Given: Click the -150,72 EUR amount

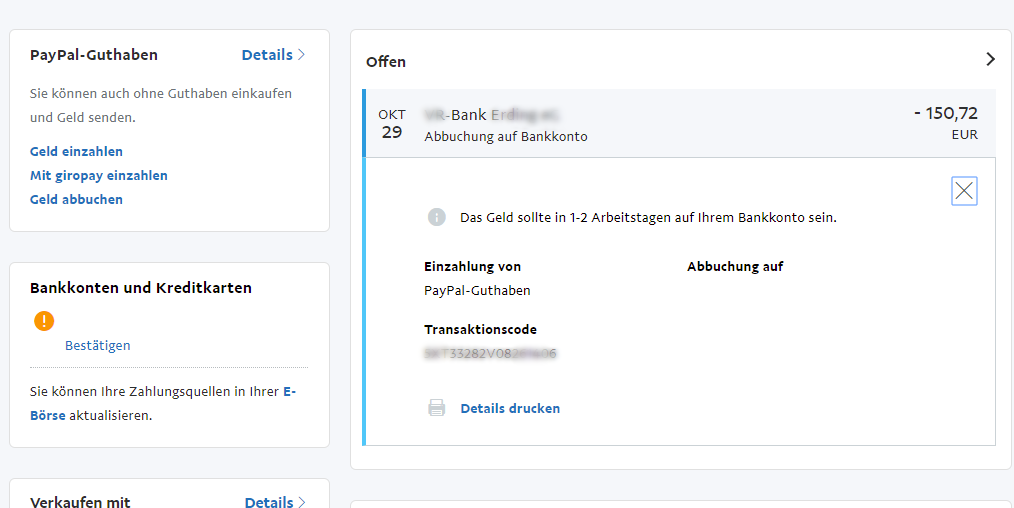Looking at the screenshot, I should tap(945, 123).
